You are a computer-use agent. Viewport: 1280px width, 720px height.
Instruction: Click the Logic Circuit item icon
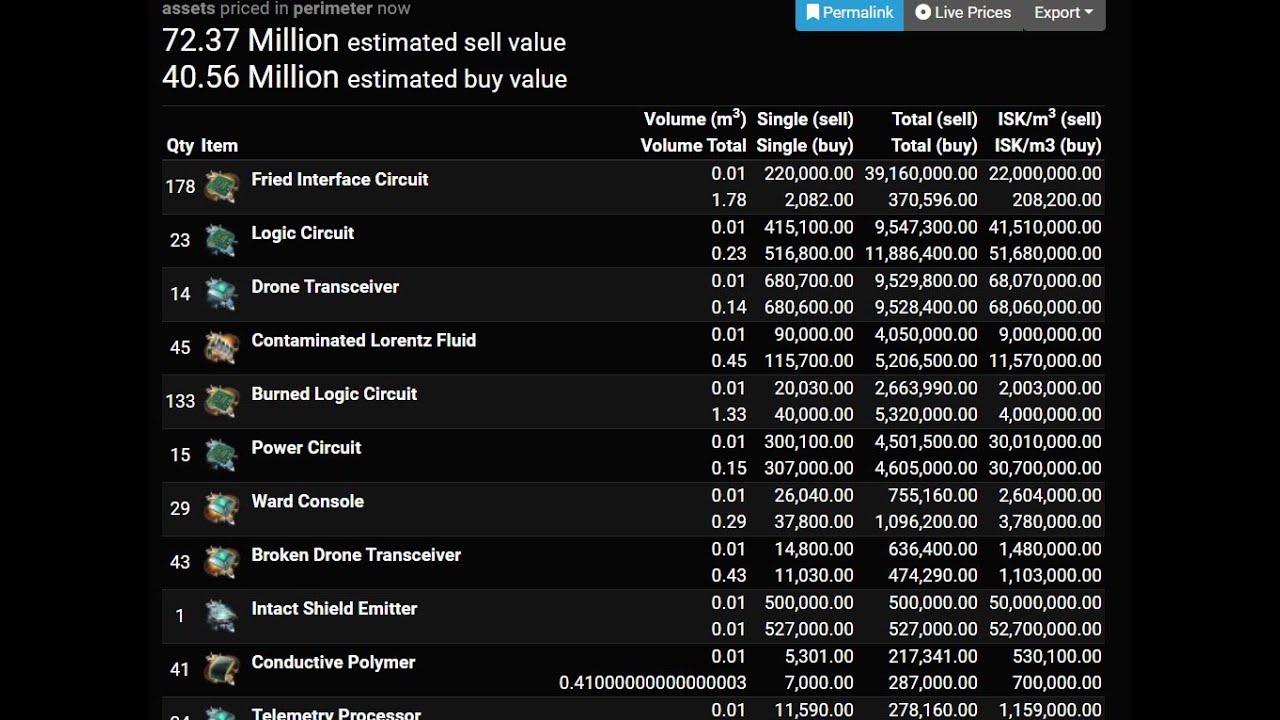(221, 240)
